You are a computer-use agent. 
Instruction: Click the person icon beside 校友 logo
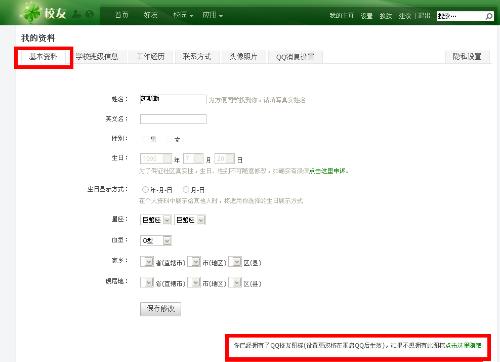click(x=77, y=14)
